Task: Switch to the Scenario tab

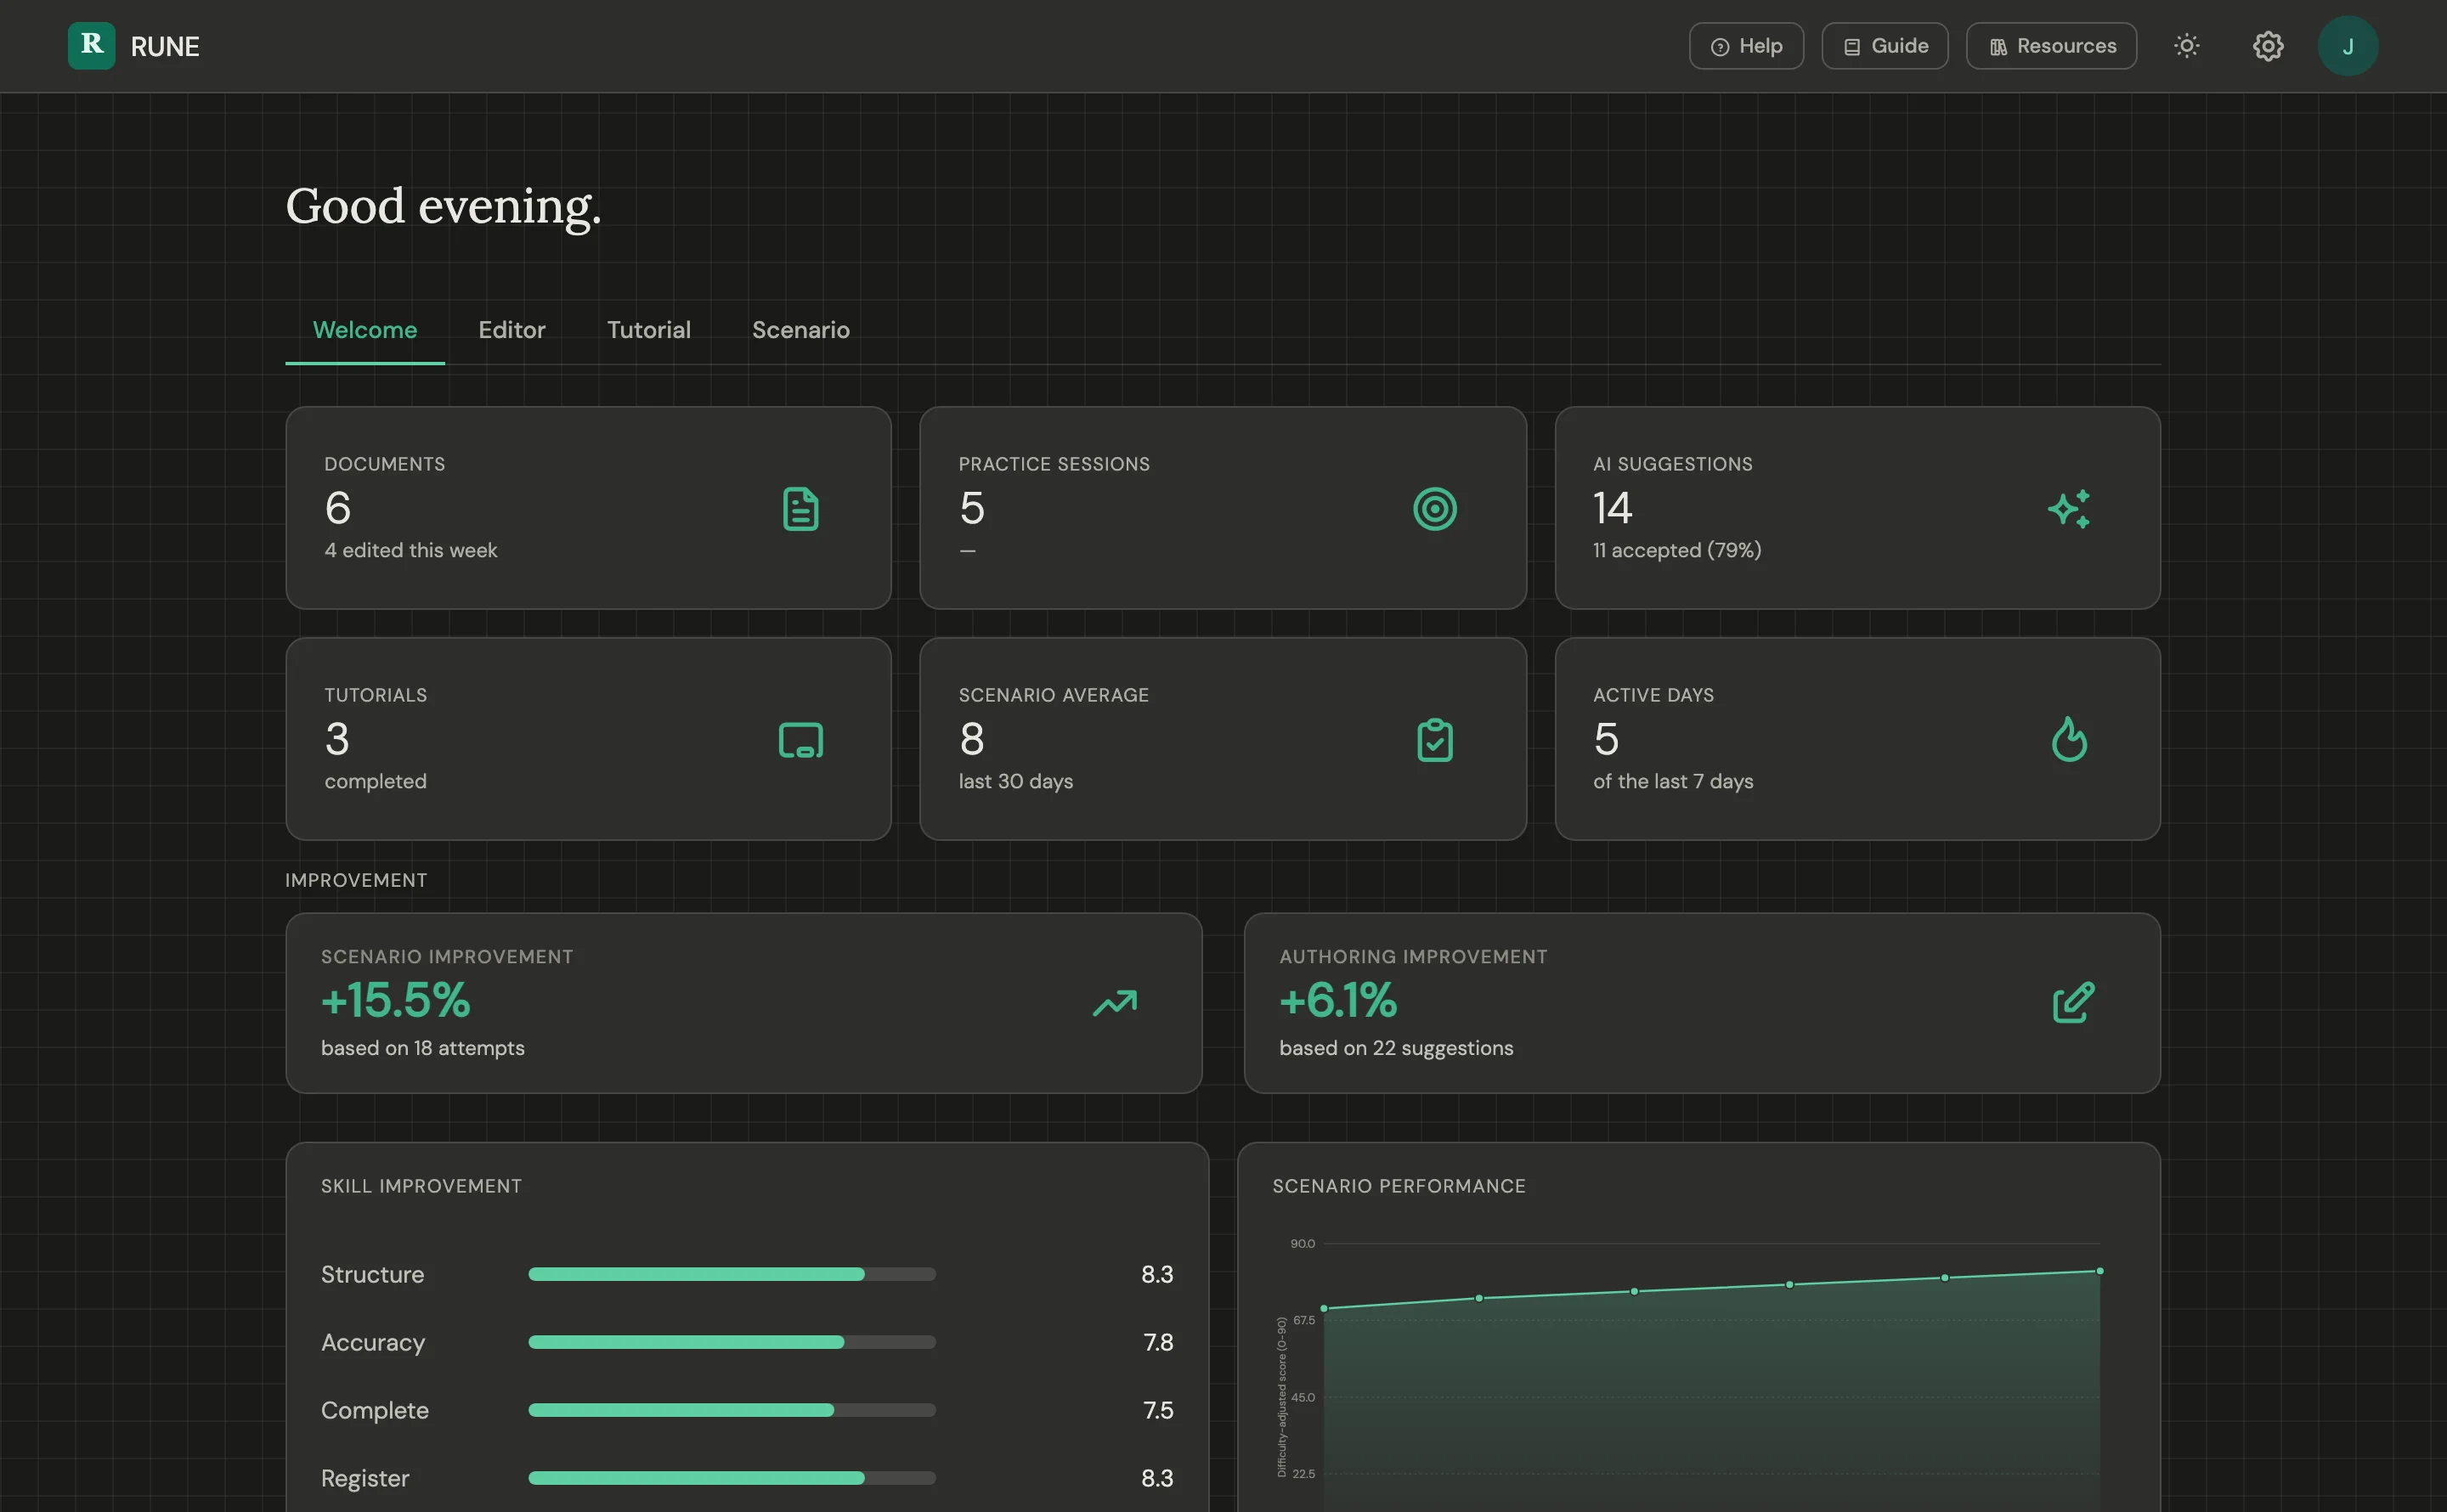Action: (x=801, y=330)
